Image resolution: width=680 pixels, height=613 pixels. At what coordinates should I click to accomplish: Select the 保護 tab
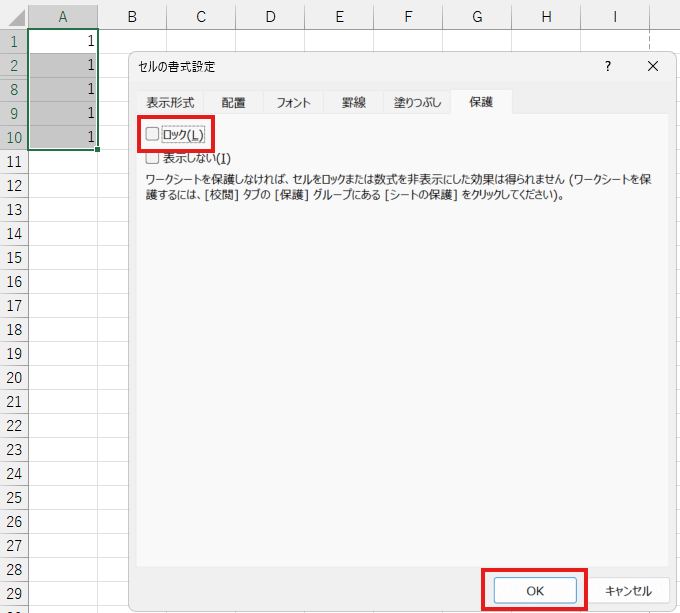pos(481,102)
